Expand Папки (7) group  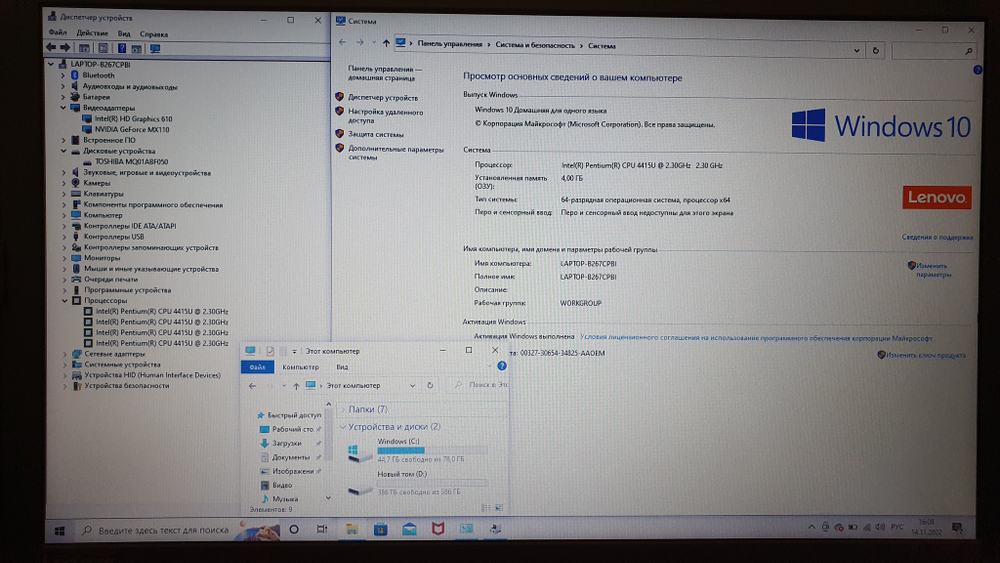tap(343, 409)
